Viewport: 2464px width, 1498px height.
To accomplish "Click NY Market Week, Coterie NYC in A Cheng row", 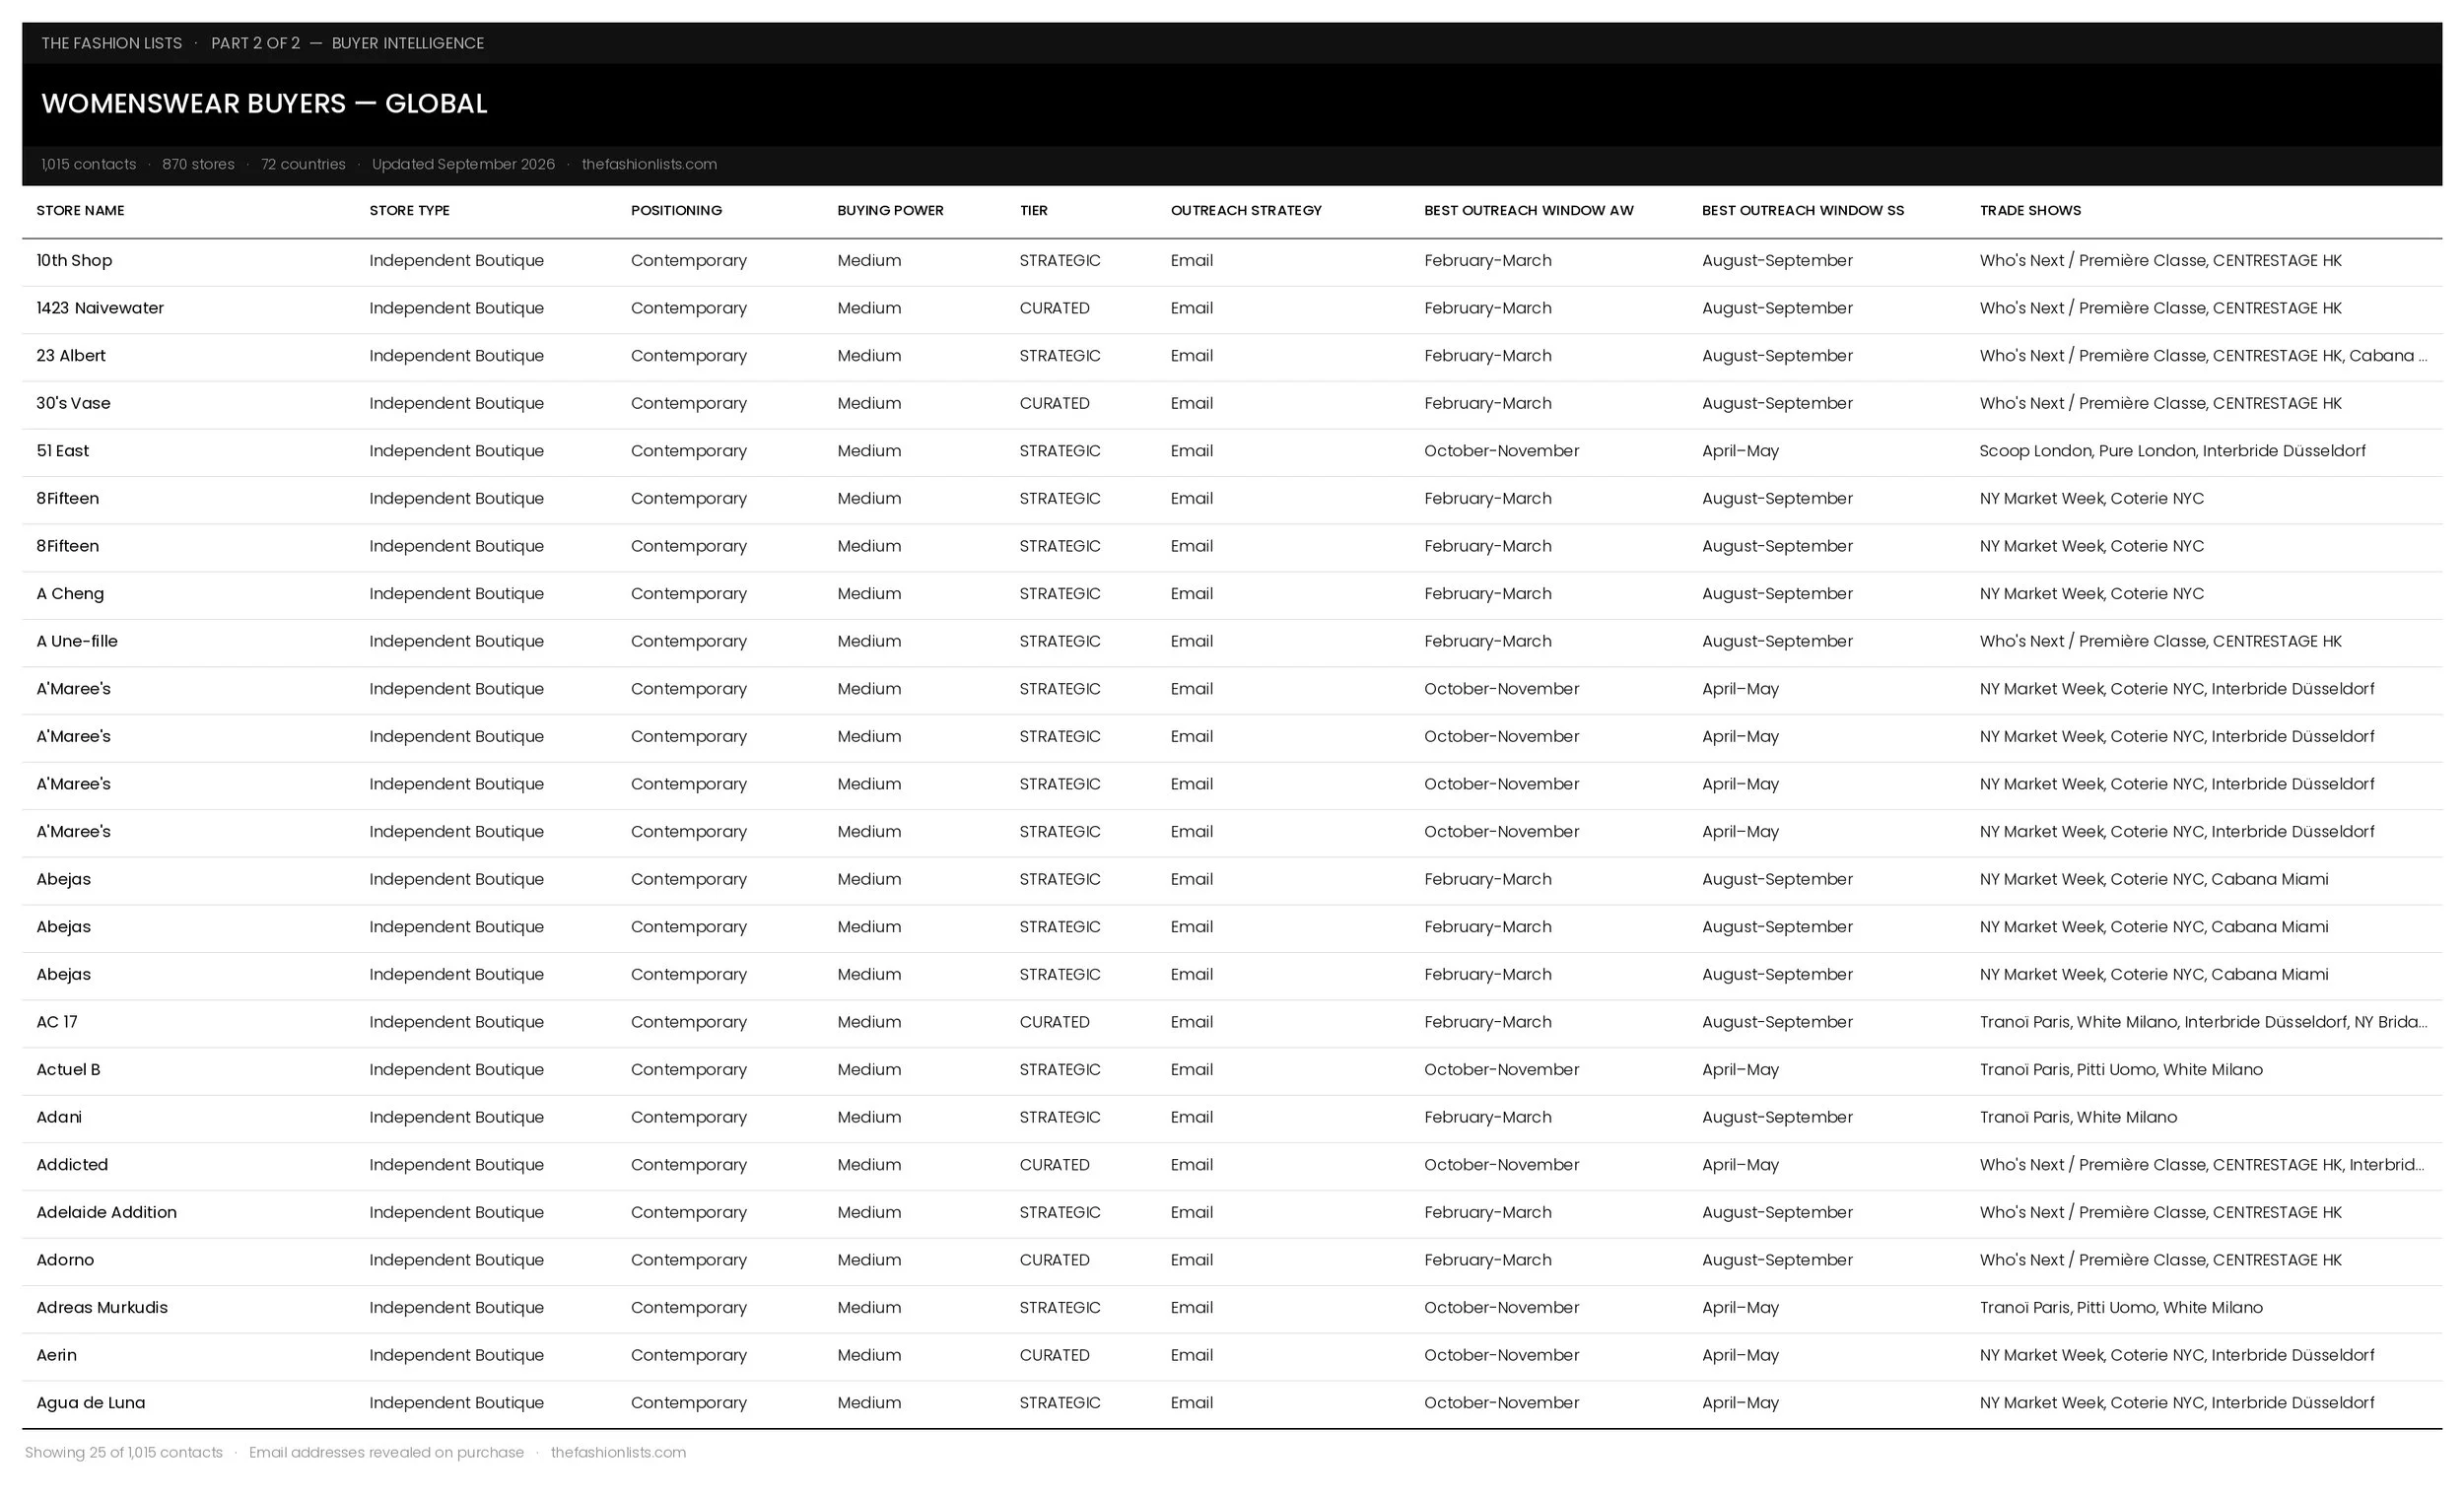I will pyautogui.click(x=2092, y=593).
